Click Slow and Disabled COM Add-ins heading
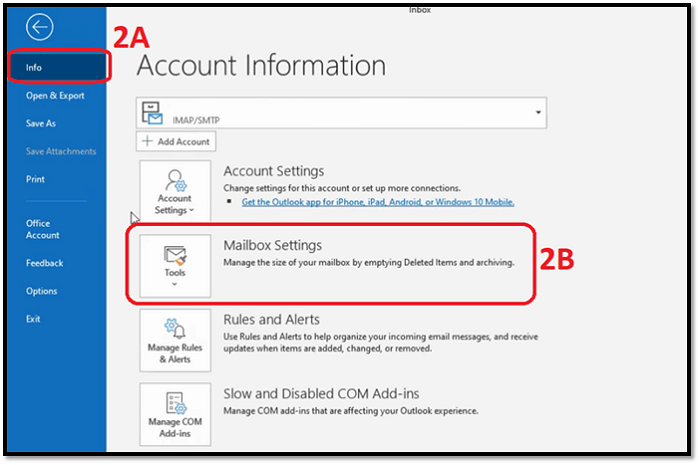The width and height of the screenshot is (700, 465). coord(321,394)
